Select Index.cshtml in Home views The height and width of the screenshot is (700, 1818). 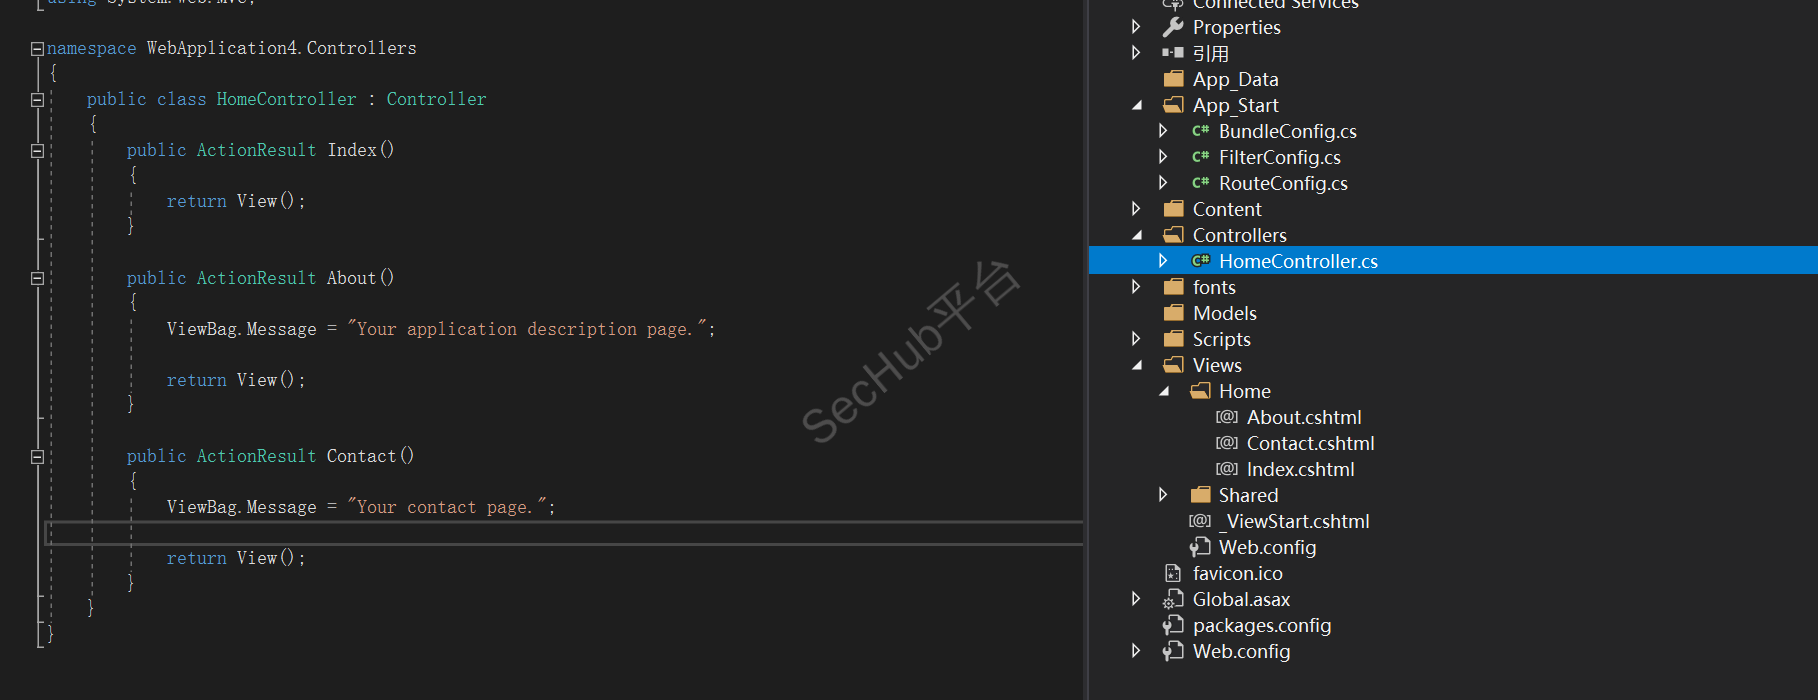1300,469
